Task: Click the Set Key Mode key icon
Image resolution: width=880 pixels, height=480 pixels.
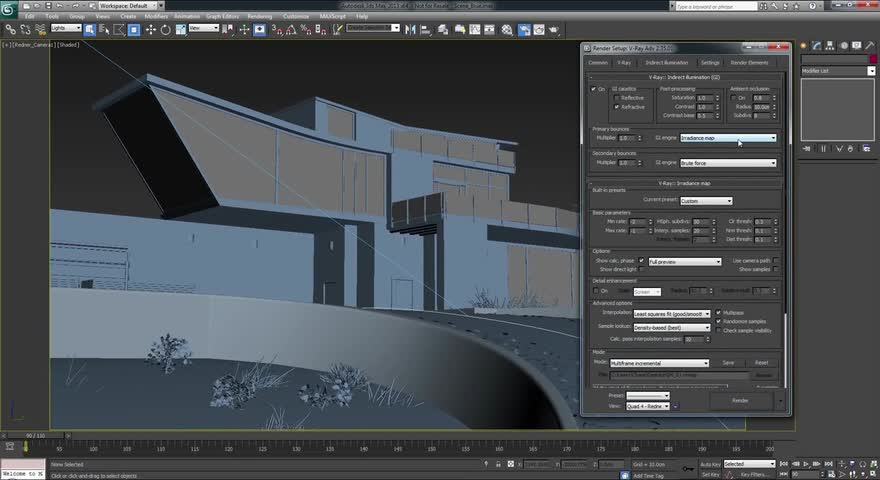Action: 687,467
